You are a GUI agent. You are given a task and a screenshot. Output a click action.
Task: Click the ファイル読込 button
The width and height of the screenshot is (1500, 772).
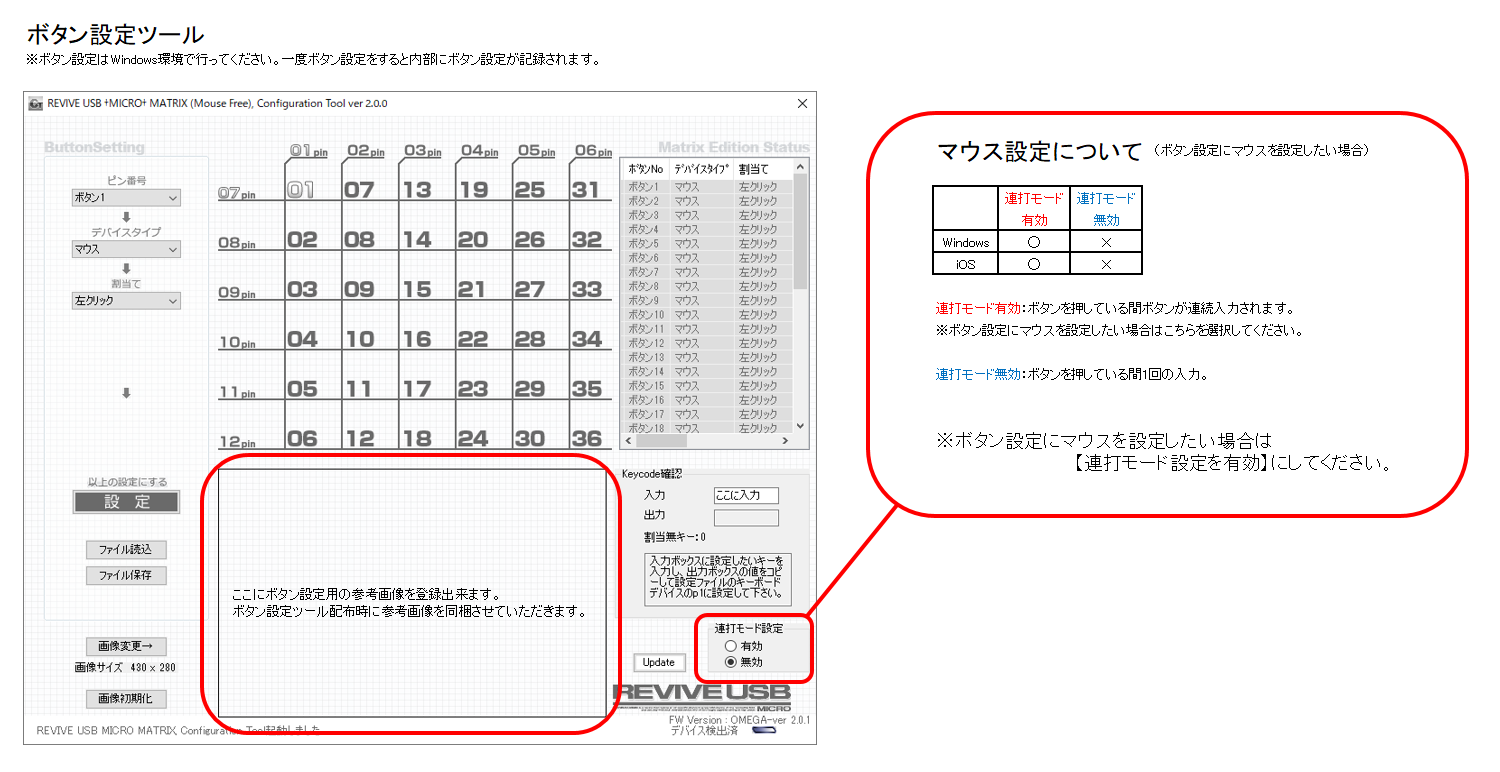(126, 549)
